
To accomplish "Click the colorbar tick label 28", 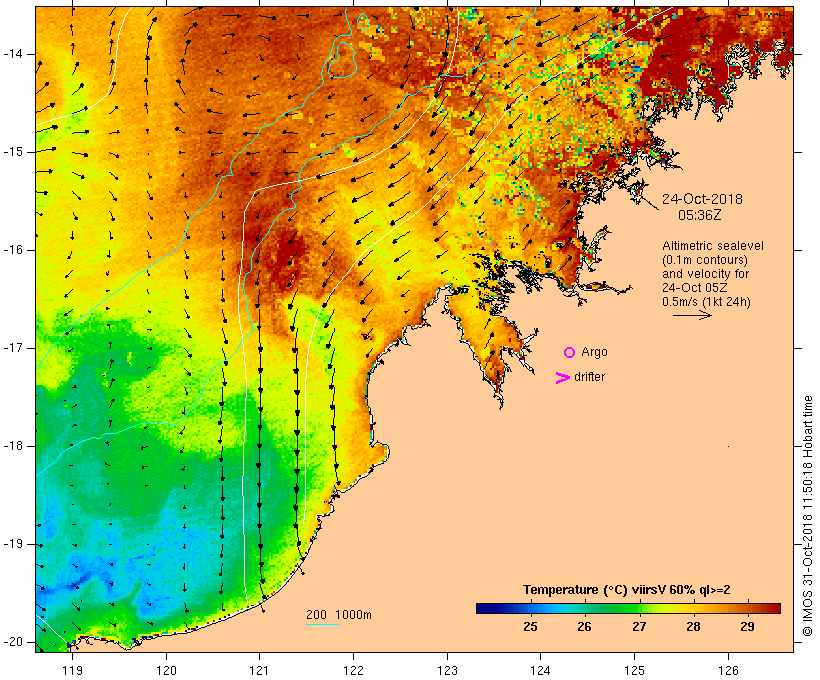I will pyautogui.click(x=693, y=627).
